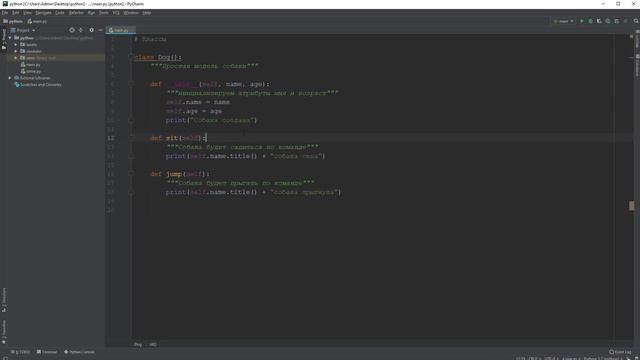Screen dimensions: 640x360
Task: Open the SciView stripe on right edge
Action: click(637, 39)
